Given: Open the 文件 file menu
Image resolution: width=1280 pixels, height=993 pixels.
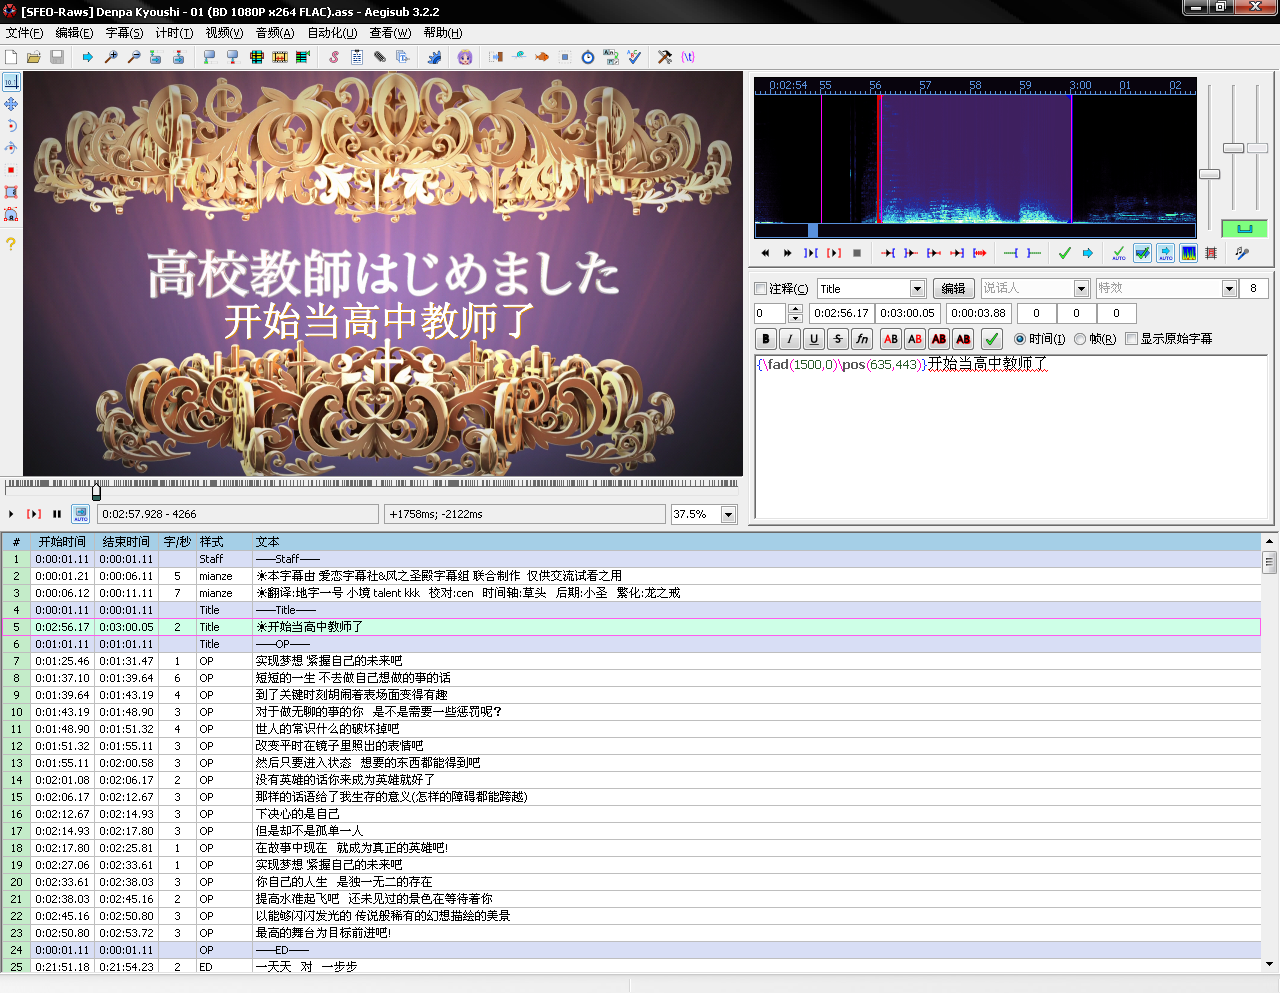Looking at the screenshot, I should [x=24, y=33].
